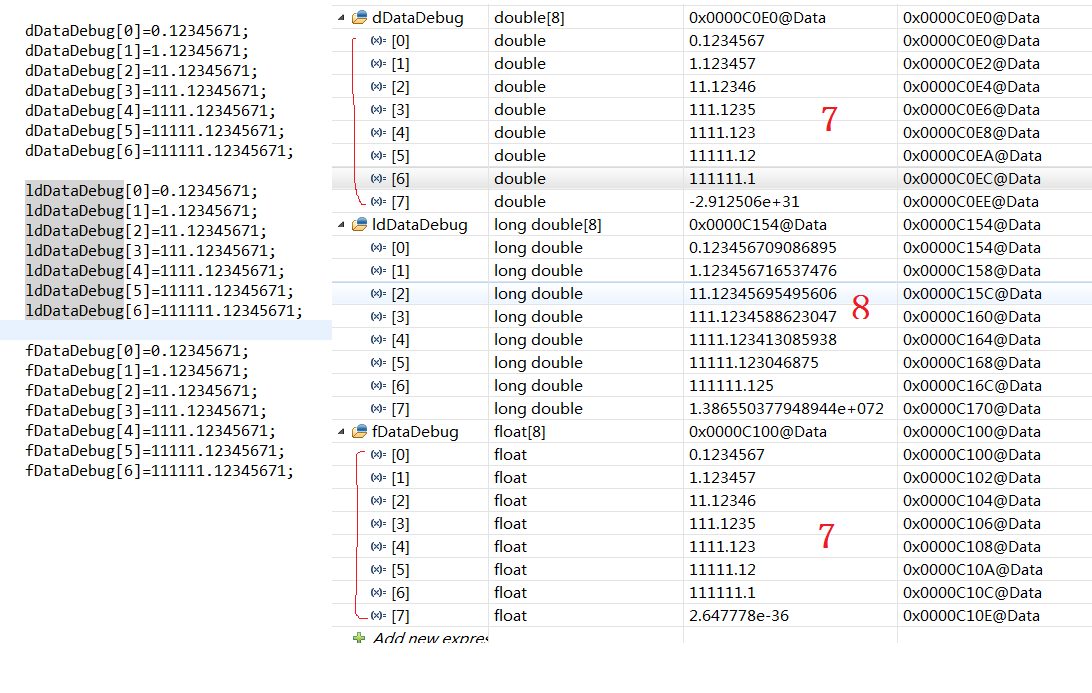Viewport: 1092px width, 693px height.
Task: Click code line dDataDebug[6]=111111.12345671;
Action: click(159, 150)
